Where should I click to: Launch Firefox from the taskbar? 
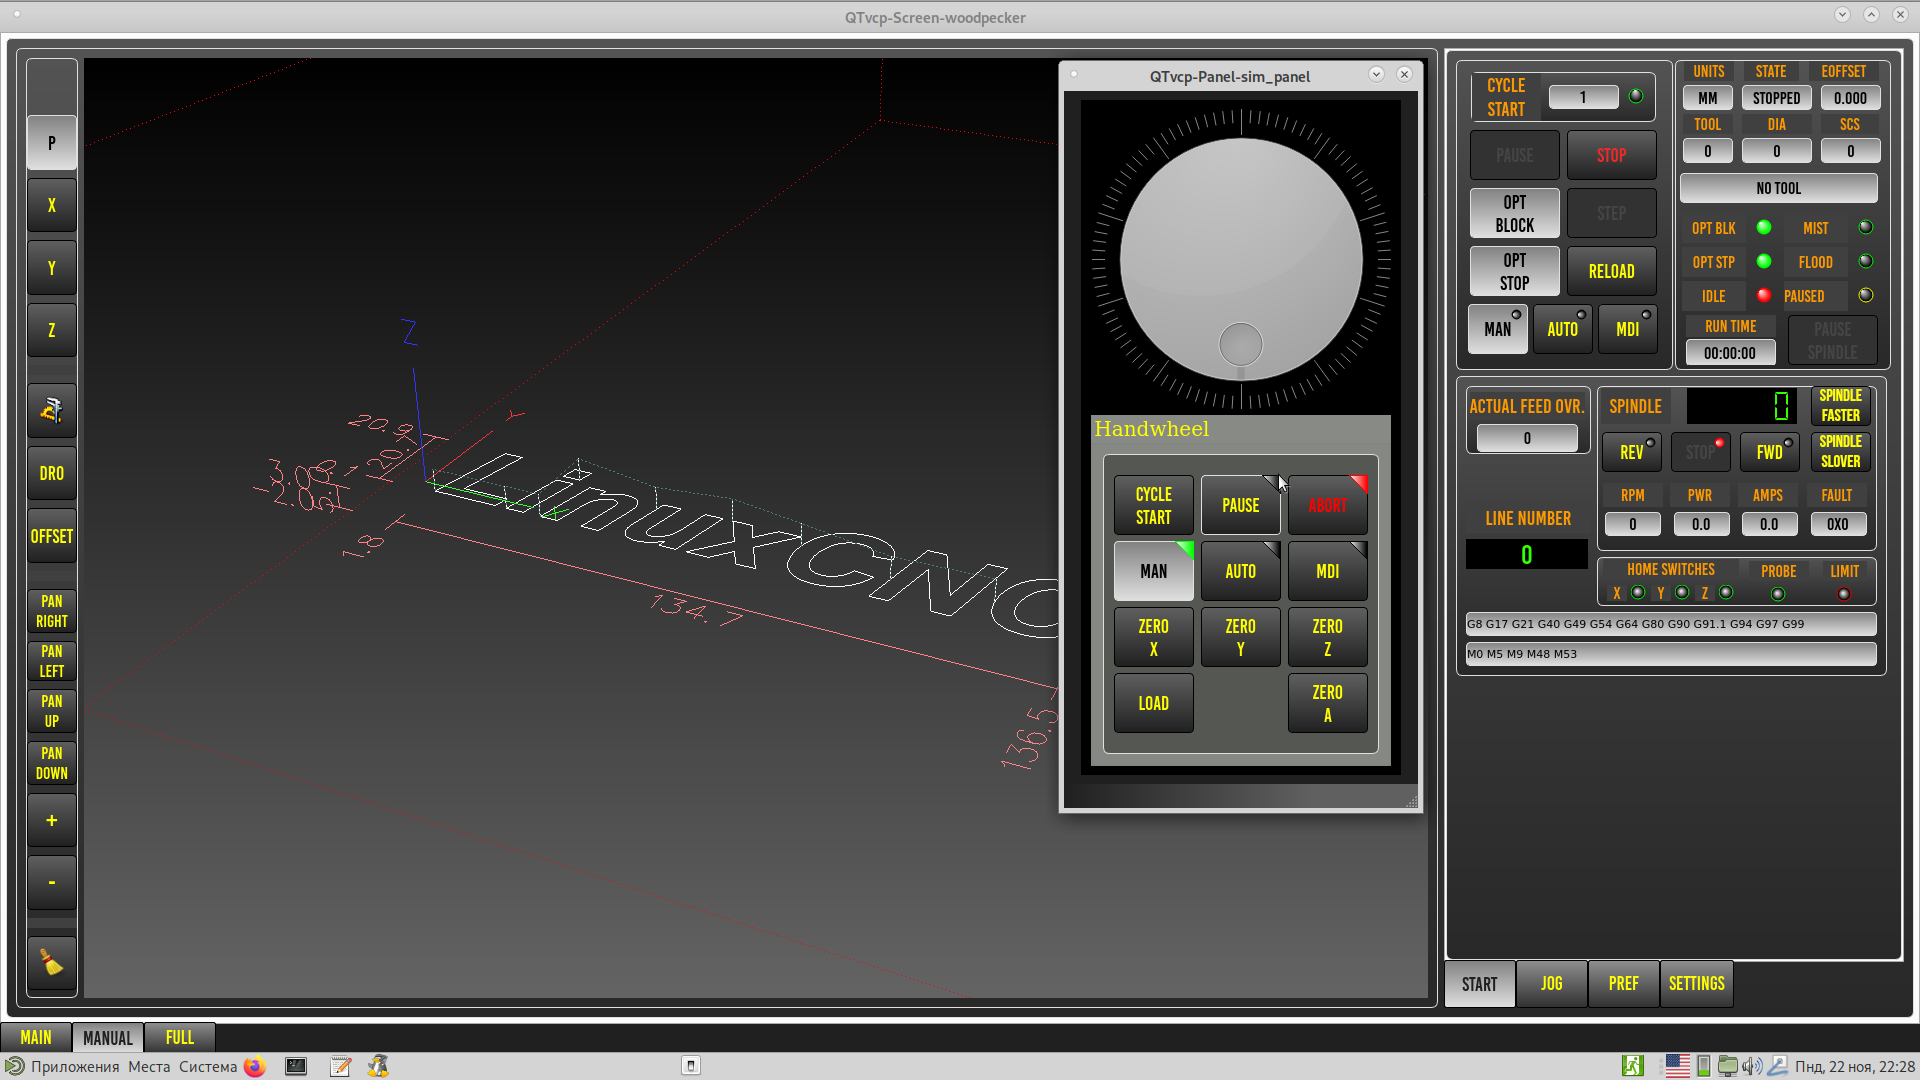255,1066
